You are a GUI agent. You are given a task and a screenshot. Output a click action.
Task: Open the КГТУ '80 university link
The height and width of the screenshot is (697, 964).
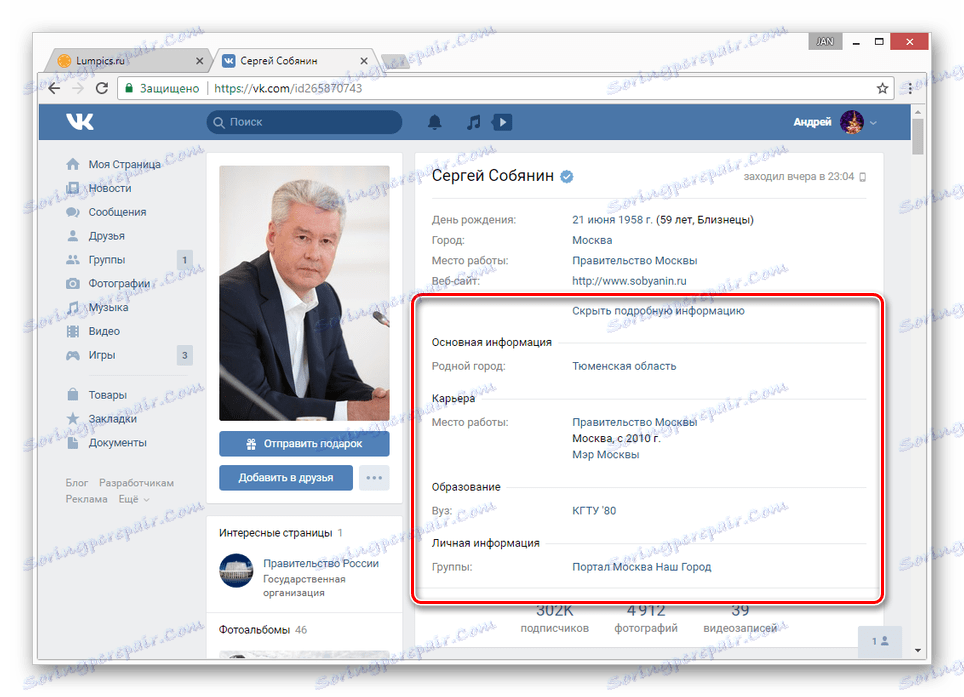594,511
